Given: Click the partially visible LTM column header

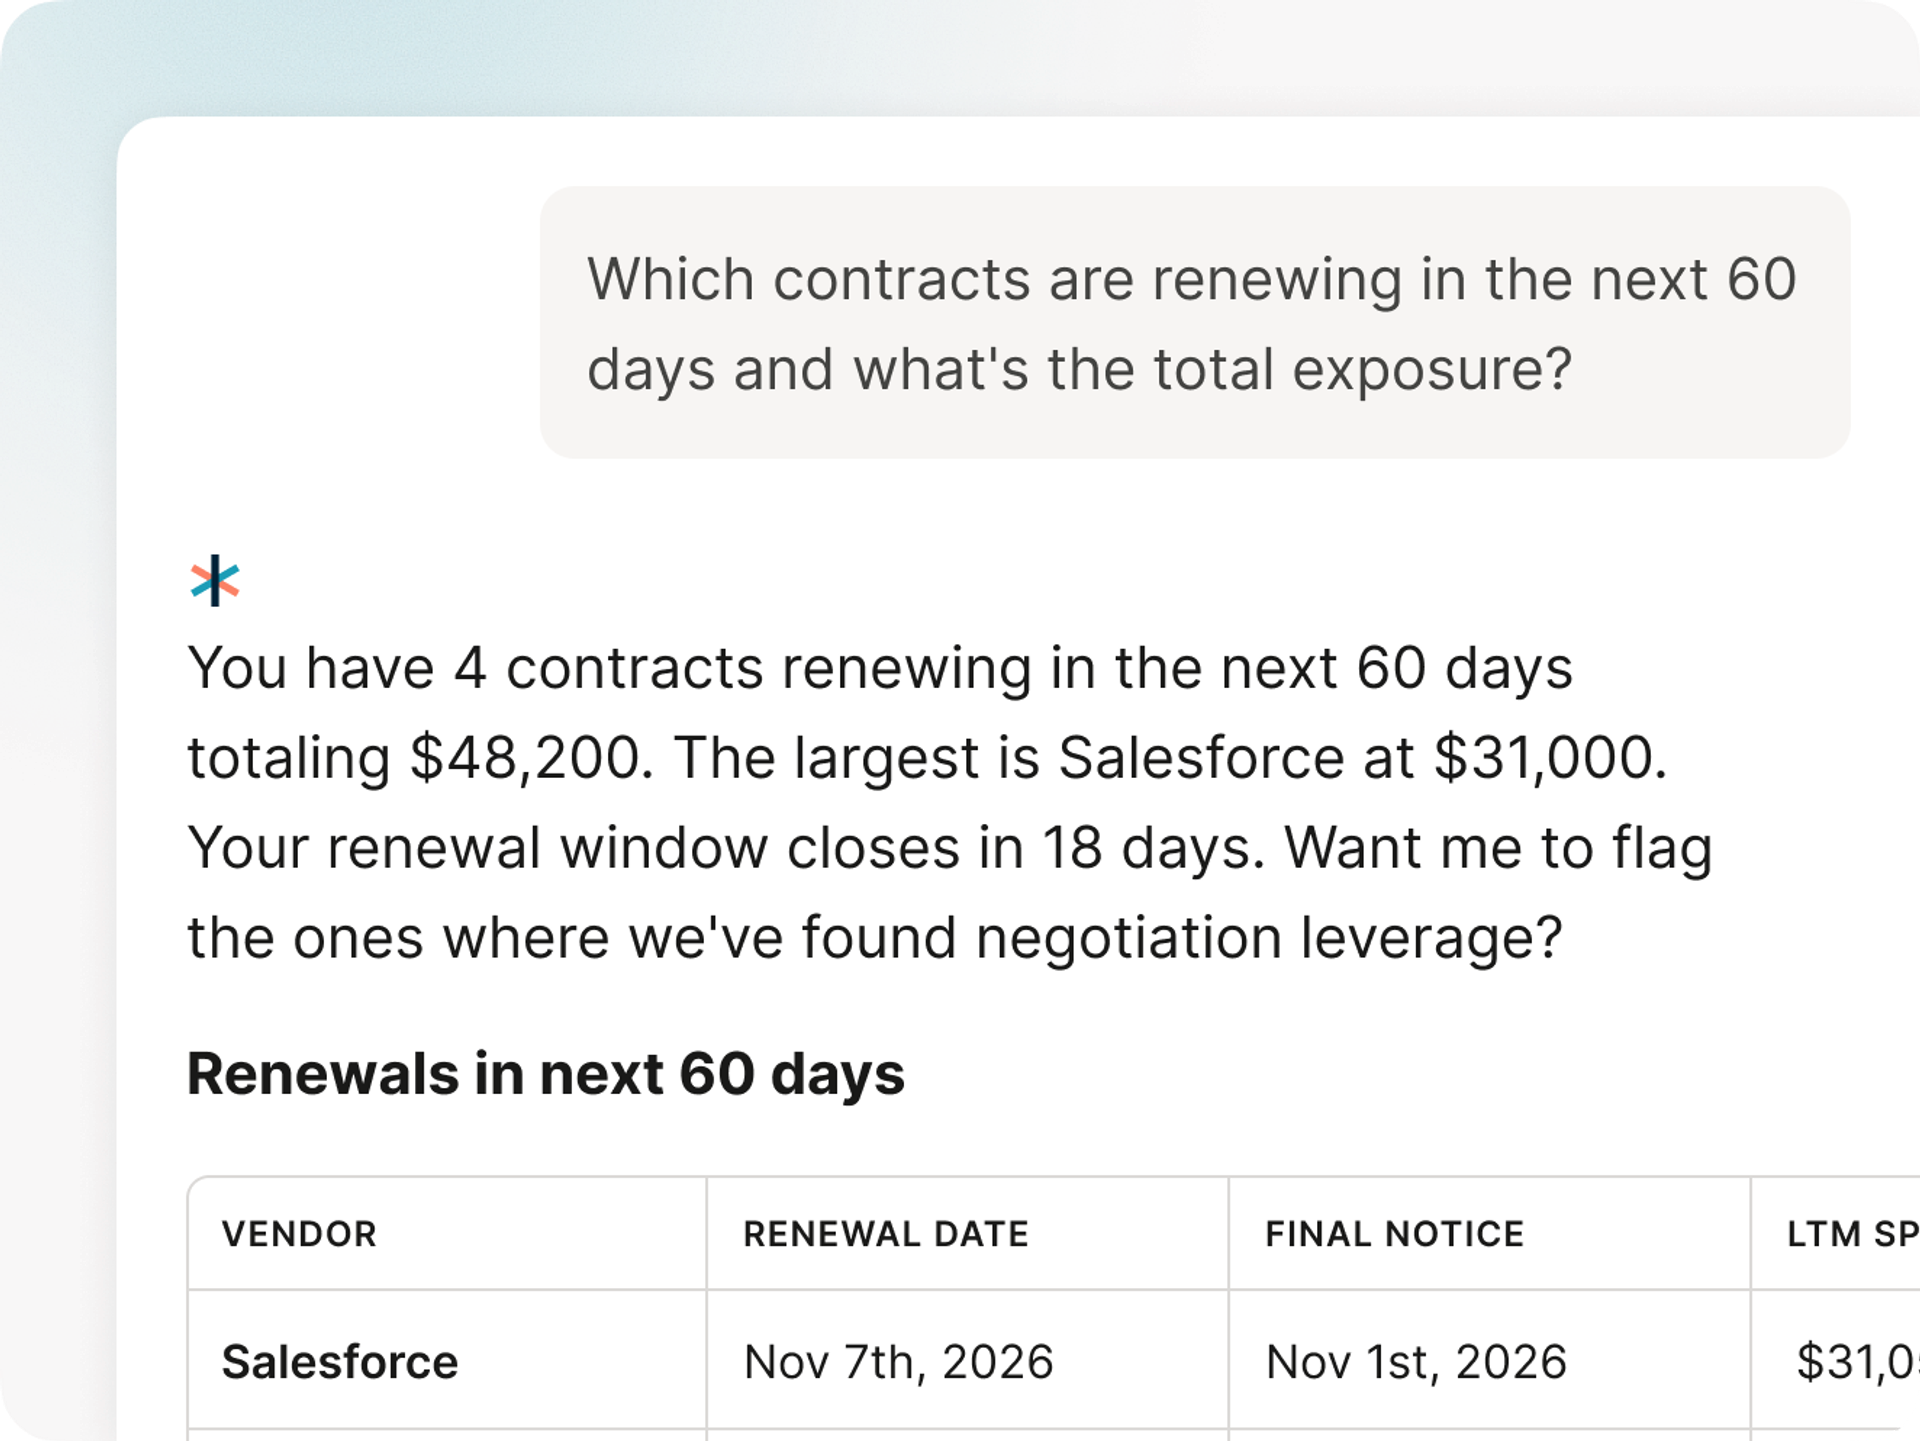Looking at the screenshot, I should click(1853, 1234).
